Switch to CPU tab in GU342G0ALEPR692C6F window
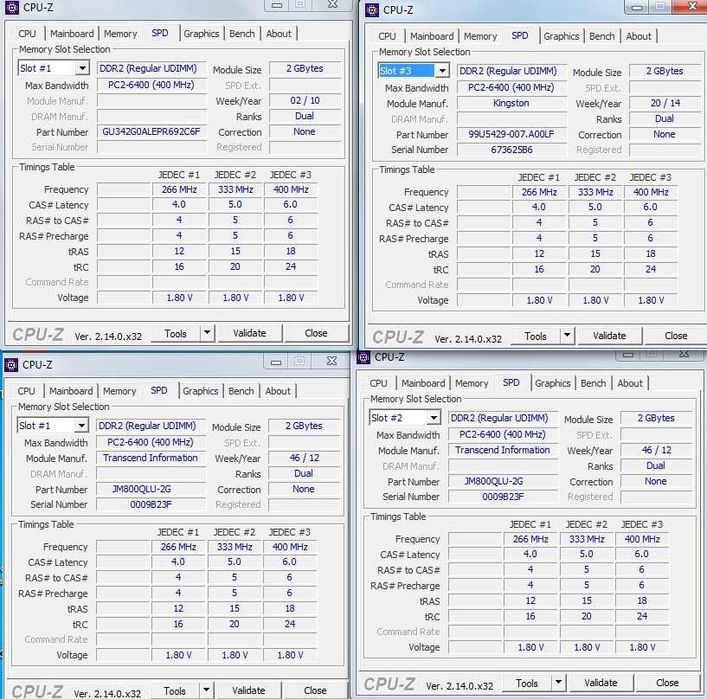707x699 pixels. click(x=27, y=34)
